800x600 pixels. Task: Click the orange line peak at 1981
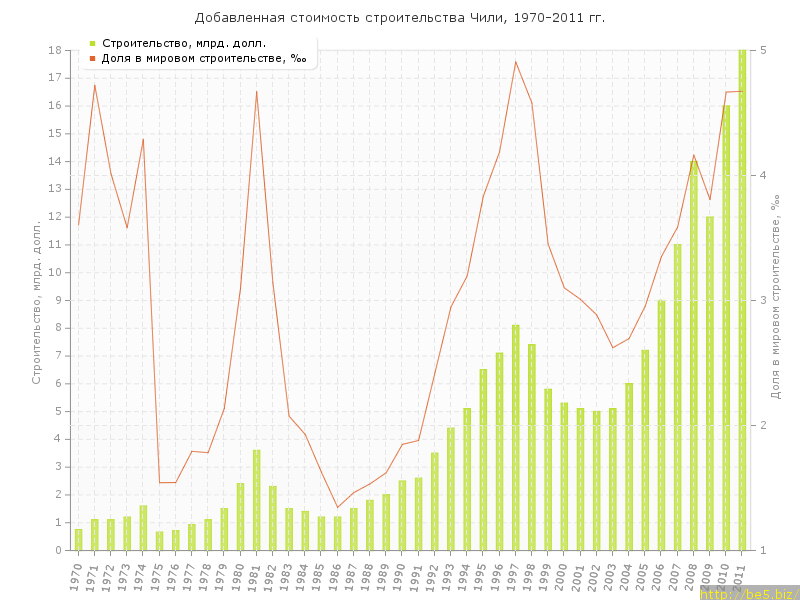pyautogui.click(x=257, y=92)
